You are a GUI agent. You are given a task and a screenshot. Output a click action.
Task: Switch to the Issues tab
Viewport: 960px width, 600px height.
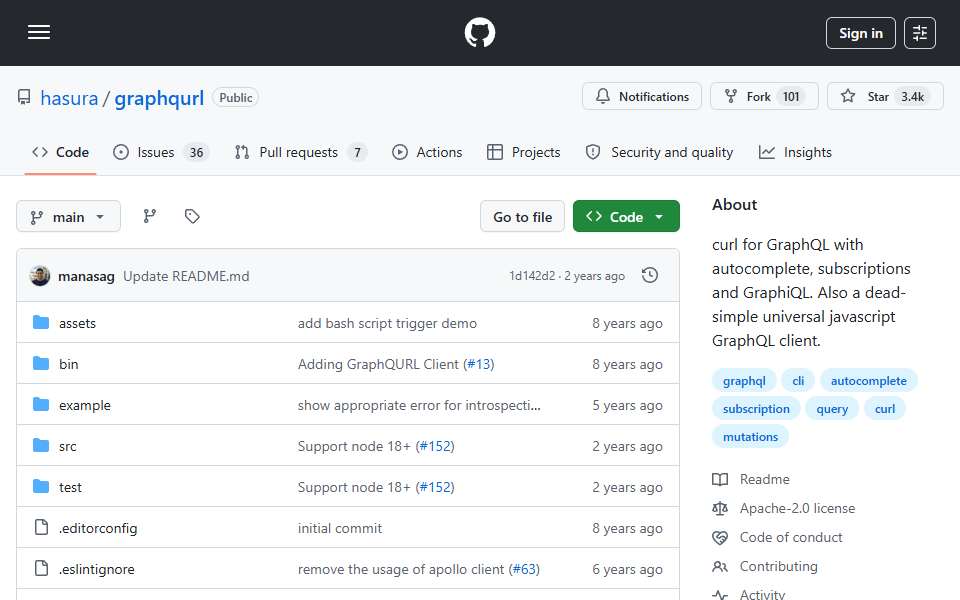[161, 152]
